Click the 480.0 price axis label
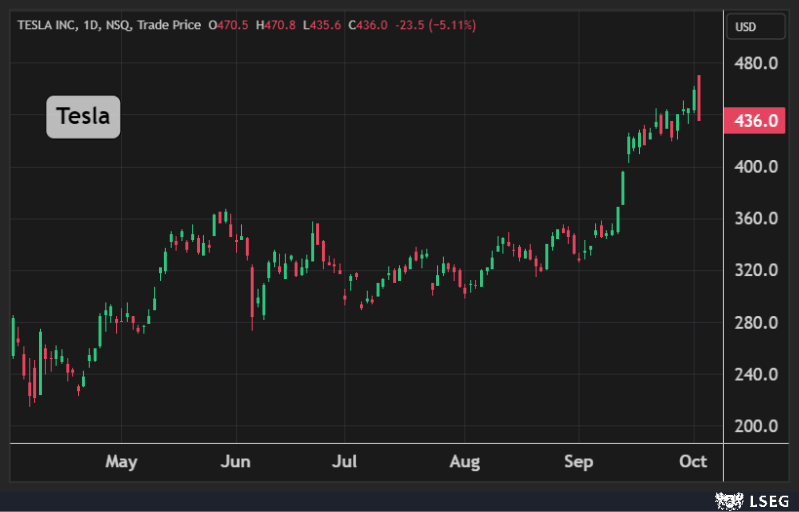This screenshot has height=512, width=799. click(x=757, y=64)
